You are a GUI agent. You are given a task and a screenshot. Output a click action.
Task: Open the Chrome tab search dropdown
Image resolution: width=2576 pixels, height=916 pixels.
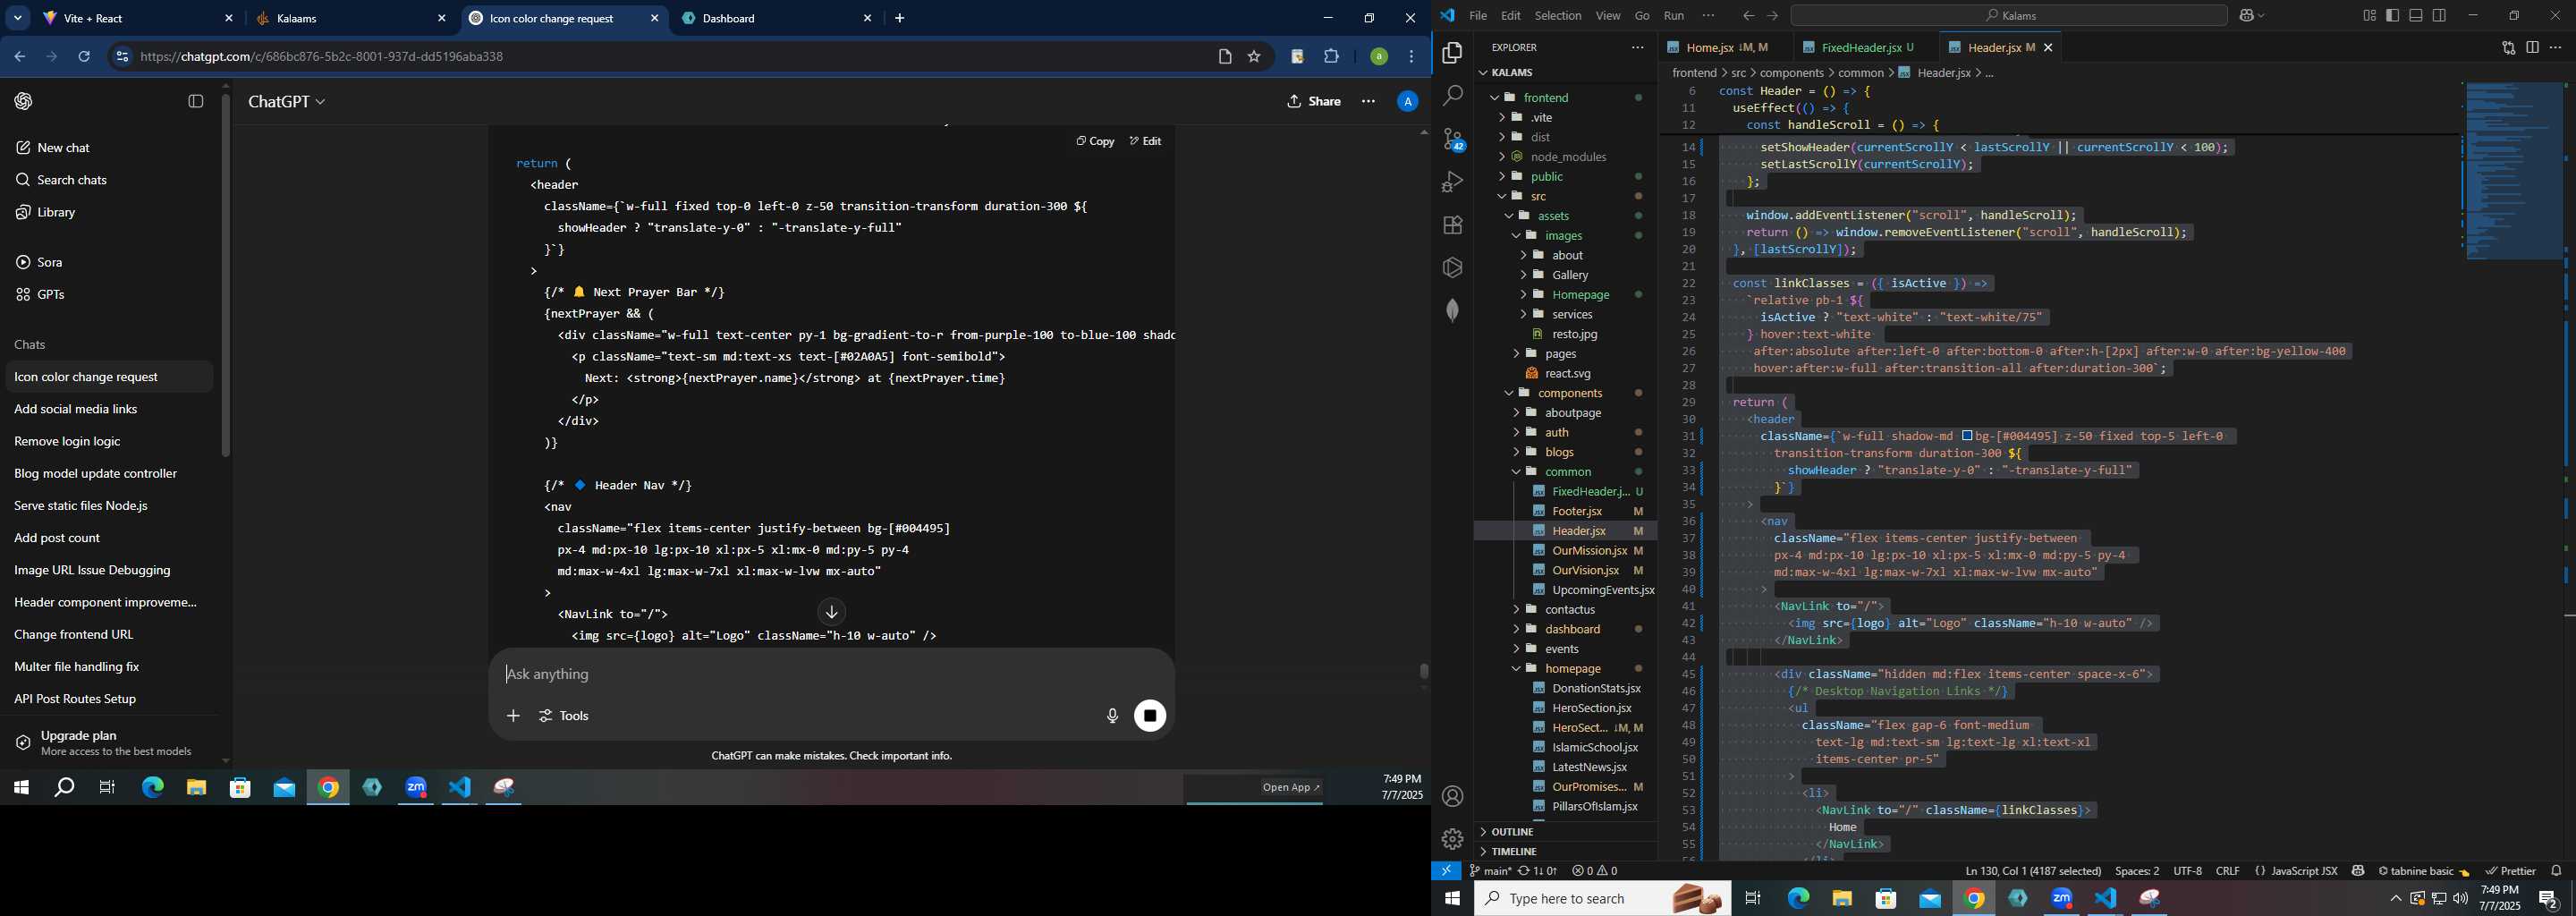[x=18, y=18]
